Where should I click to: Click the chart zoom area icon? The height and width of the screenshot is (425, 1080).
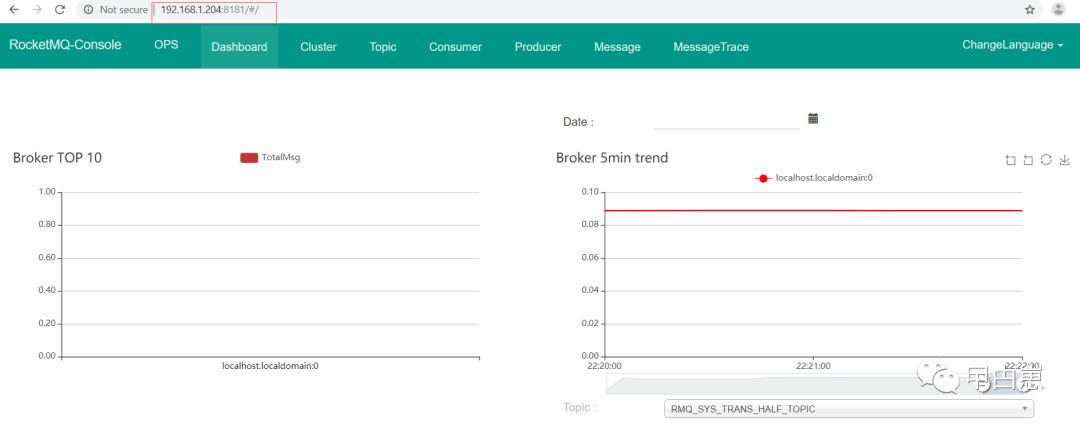coord(1011,160)
